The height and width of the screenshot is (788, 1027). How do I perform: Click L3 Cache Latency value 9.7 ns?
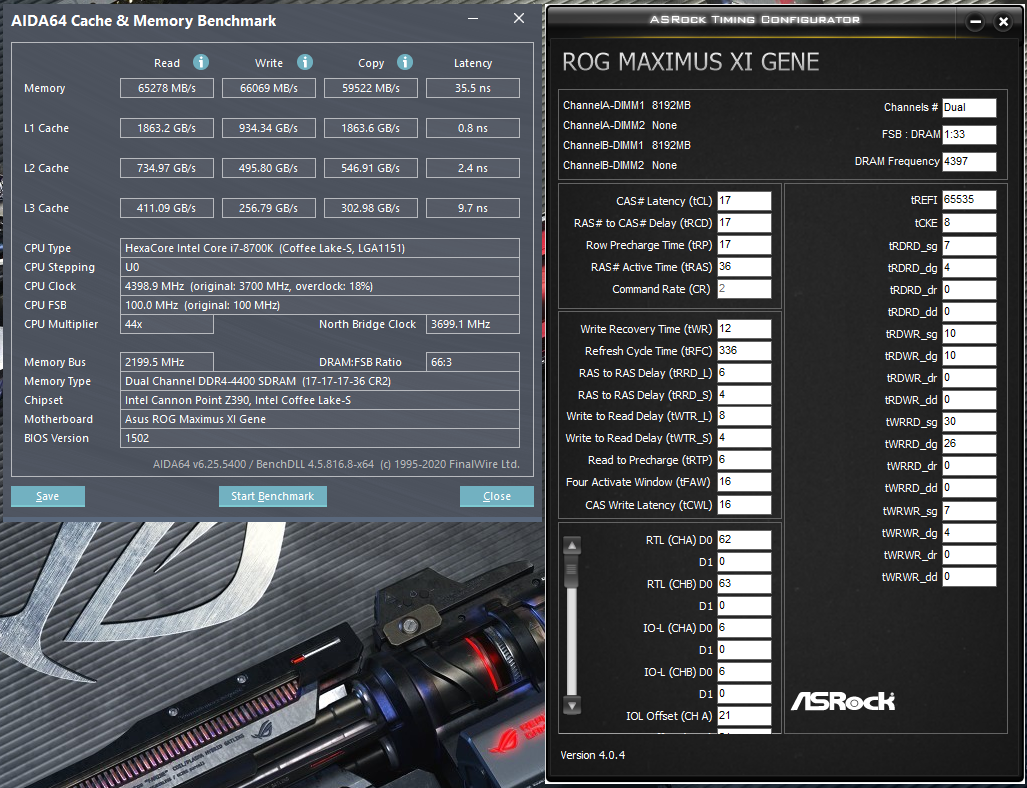(473, 208)
